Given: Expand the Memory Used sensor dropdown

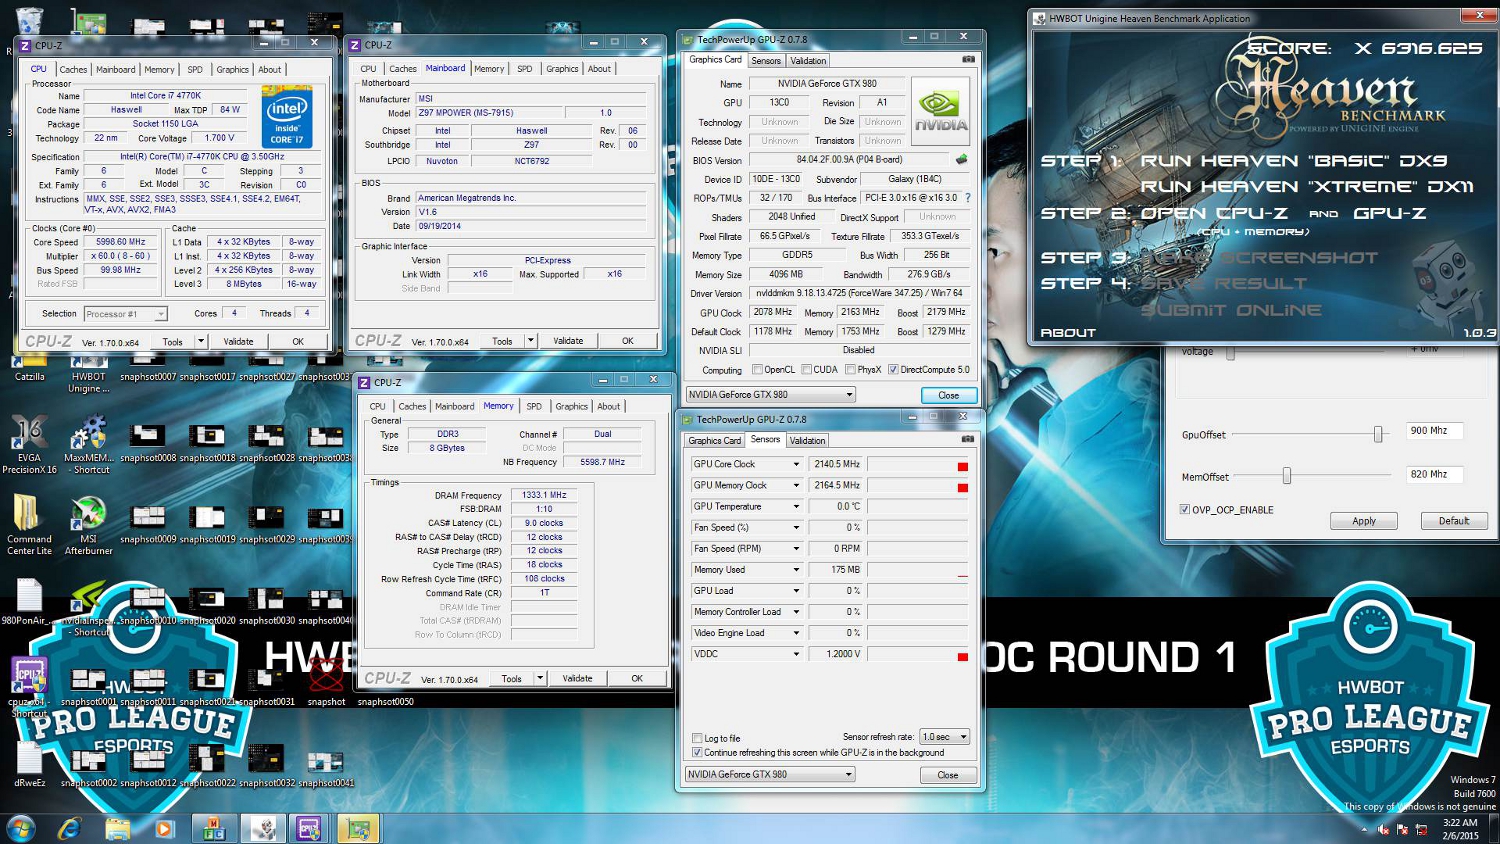Looking at the screenshot, I should (796, 570).
